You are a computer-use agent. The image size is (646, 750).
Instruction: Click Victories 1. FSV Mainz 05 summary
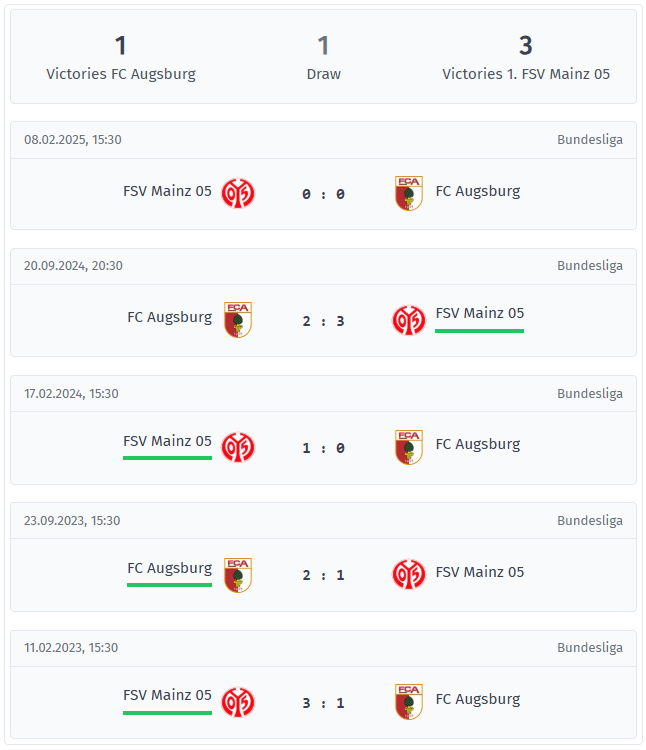pos(526,58)
